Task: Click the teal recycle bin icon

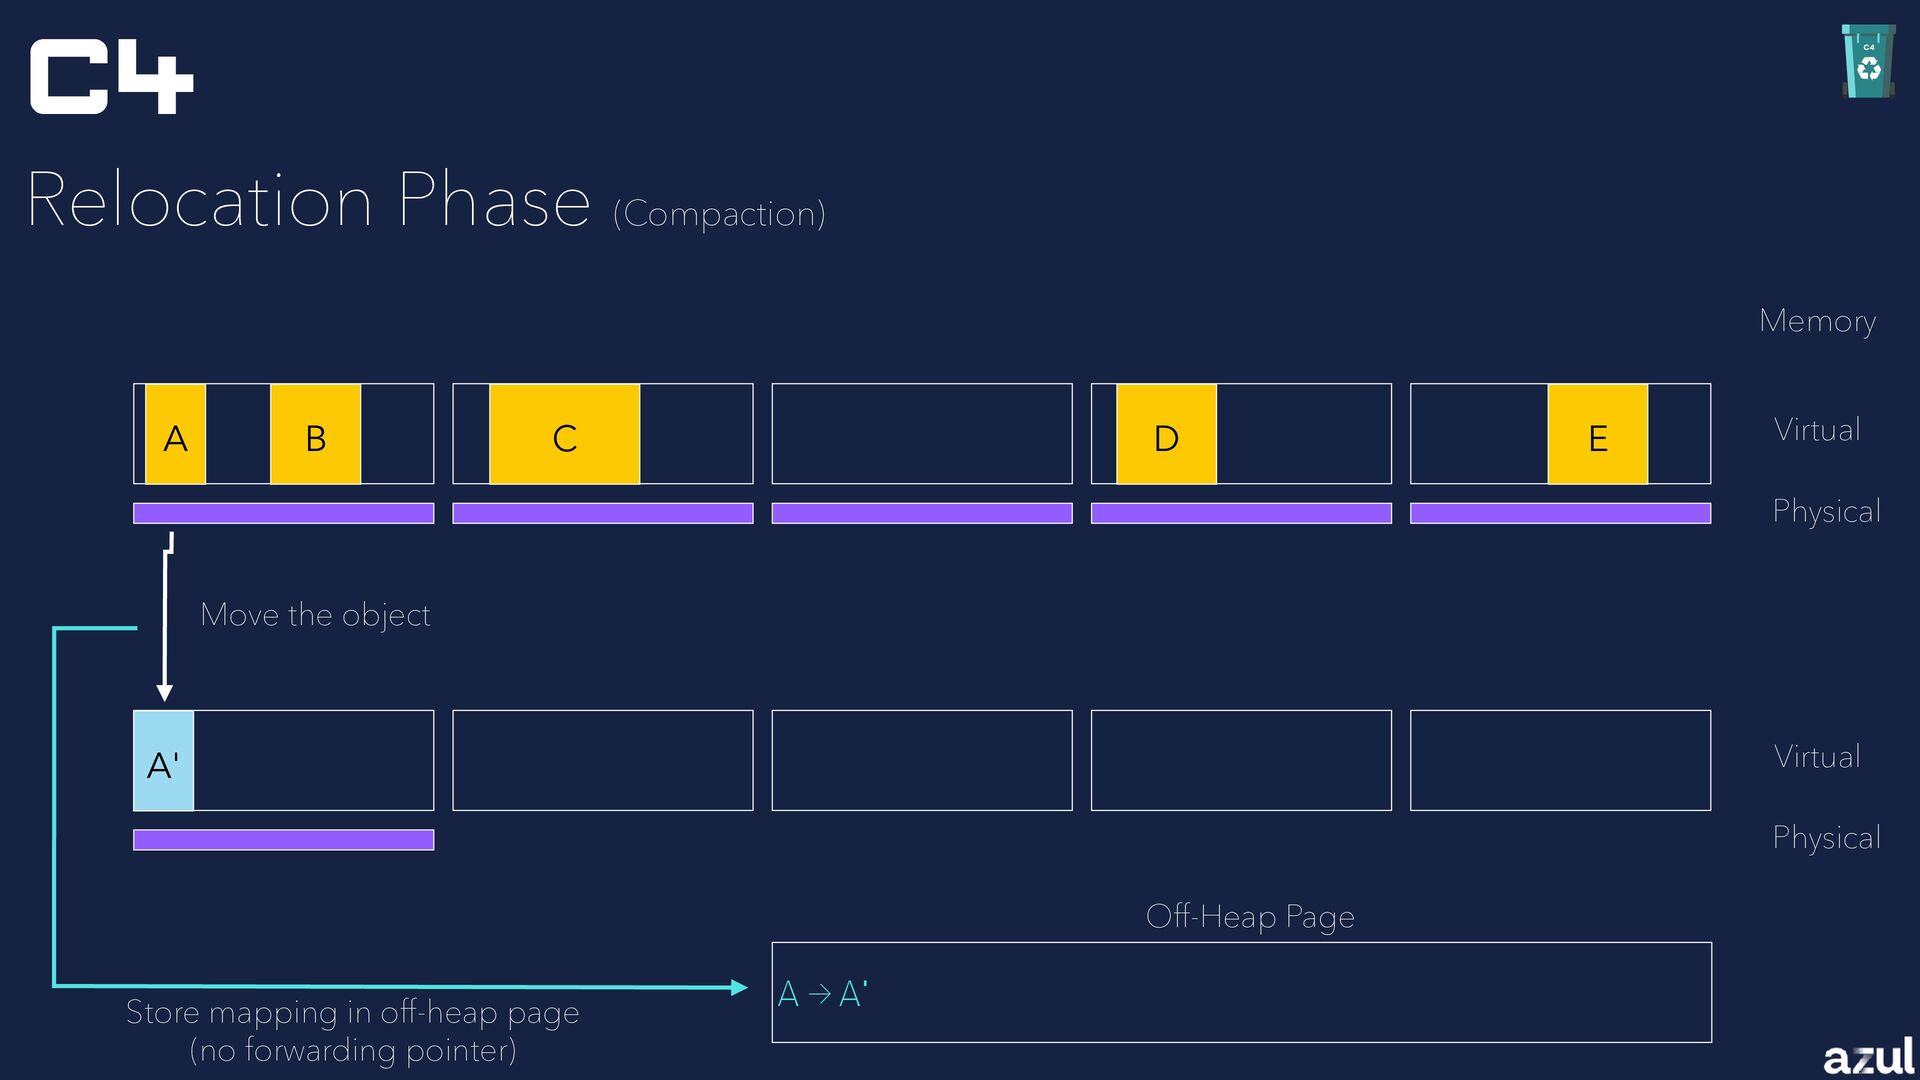Action: tap(1868, 61)
